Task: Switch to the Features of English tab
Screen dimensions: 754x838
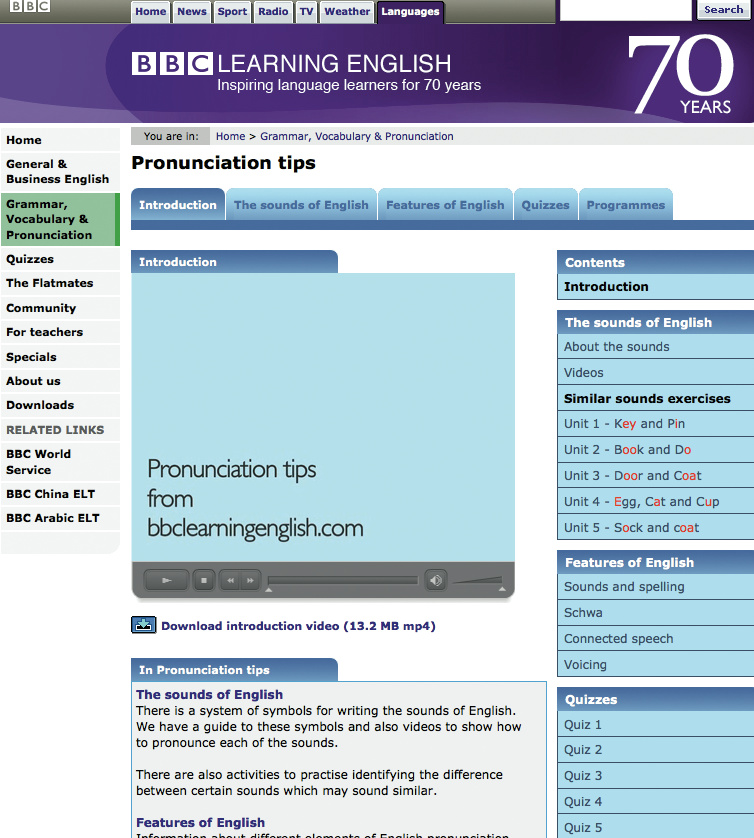Action: click(445, 205)
